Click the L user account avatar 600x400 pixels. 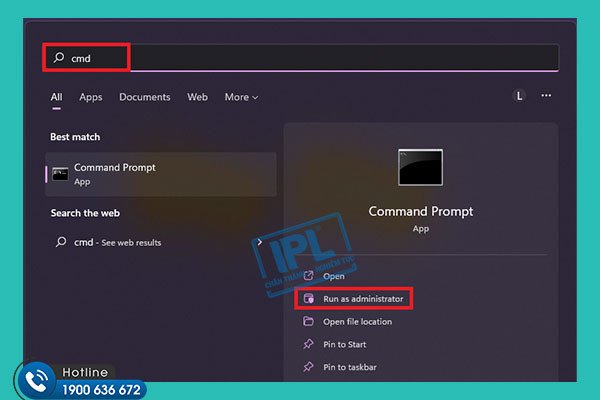(519, 96)
